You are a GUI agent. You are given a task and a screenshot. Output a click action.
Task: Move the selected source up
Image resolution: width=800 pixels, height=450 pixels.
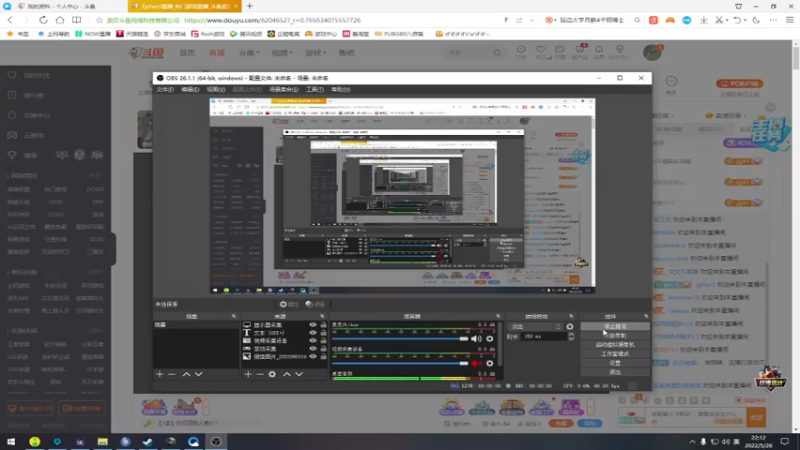pos(287,374)
